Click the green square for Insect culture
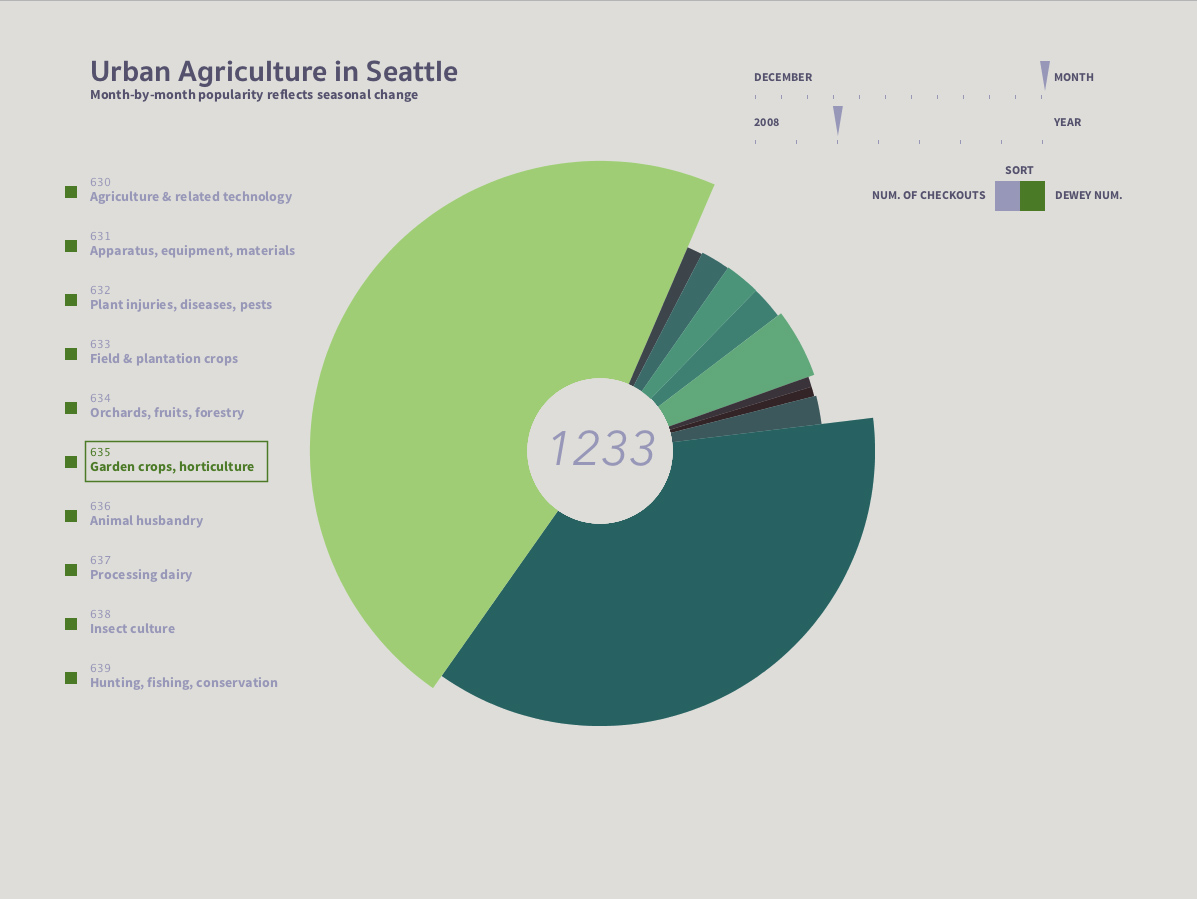The width and height of the screenshot is (1197, 899). (x=71, y=624)
